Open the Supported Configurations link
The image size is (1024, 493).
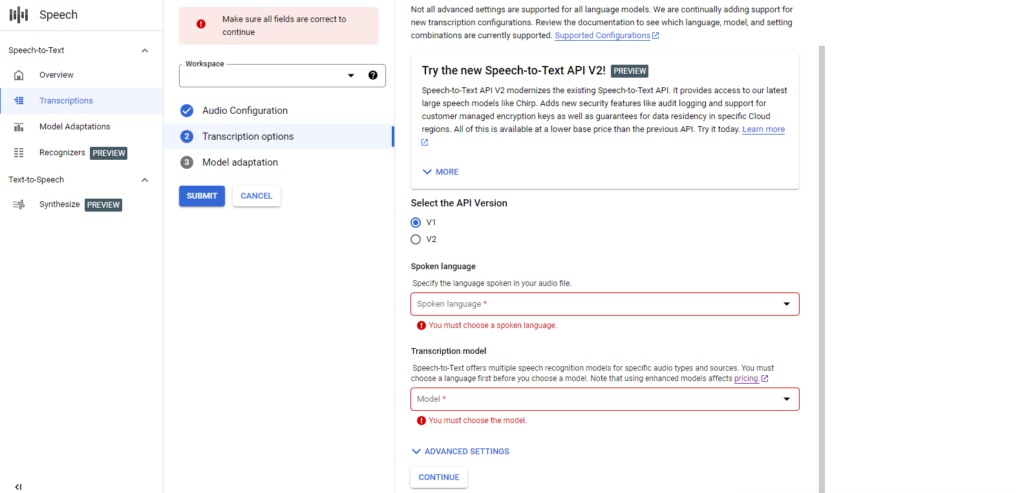pos(602,35)
